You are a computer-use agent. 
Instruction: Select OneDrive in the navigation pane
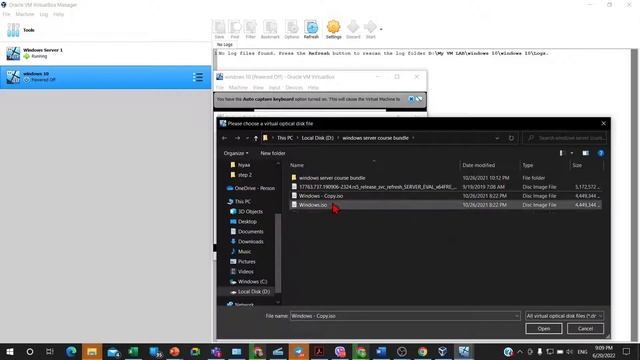(x=251, y=188)
